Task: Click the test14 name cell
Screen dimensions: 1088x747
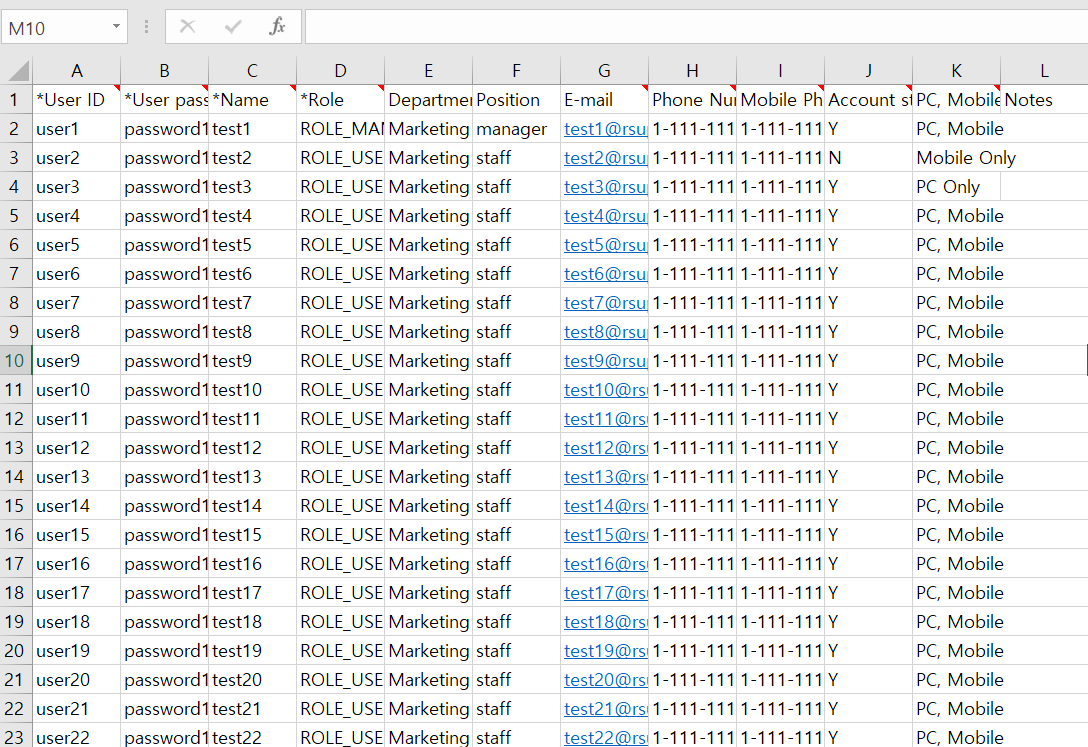Action: [x=253, y=506]
